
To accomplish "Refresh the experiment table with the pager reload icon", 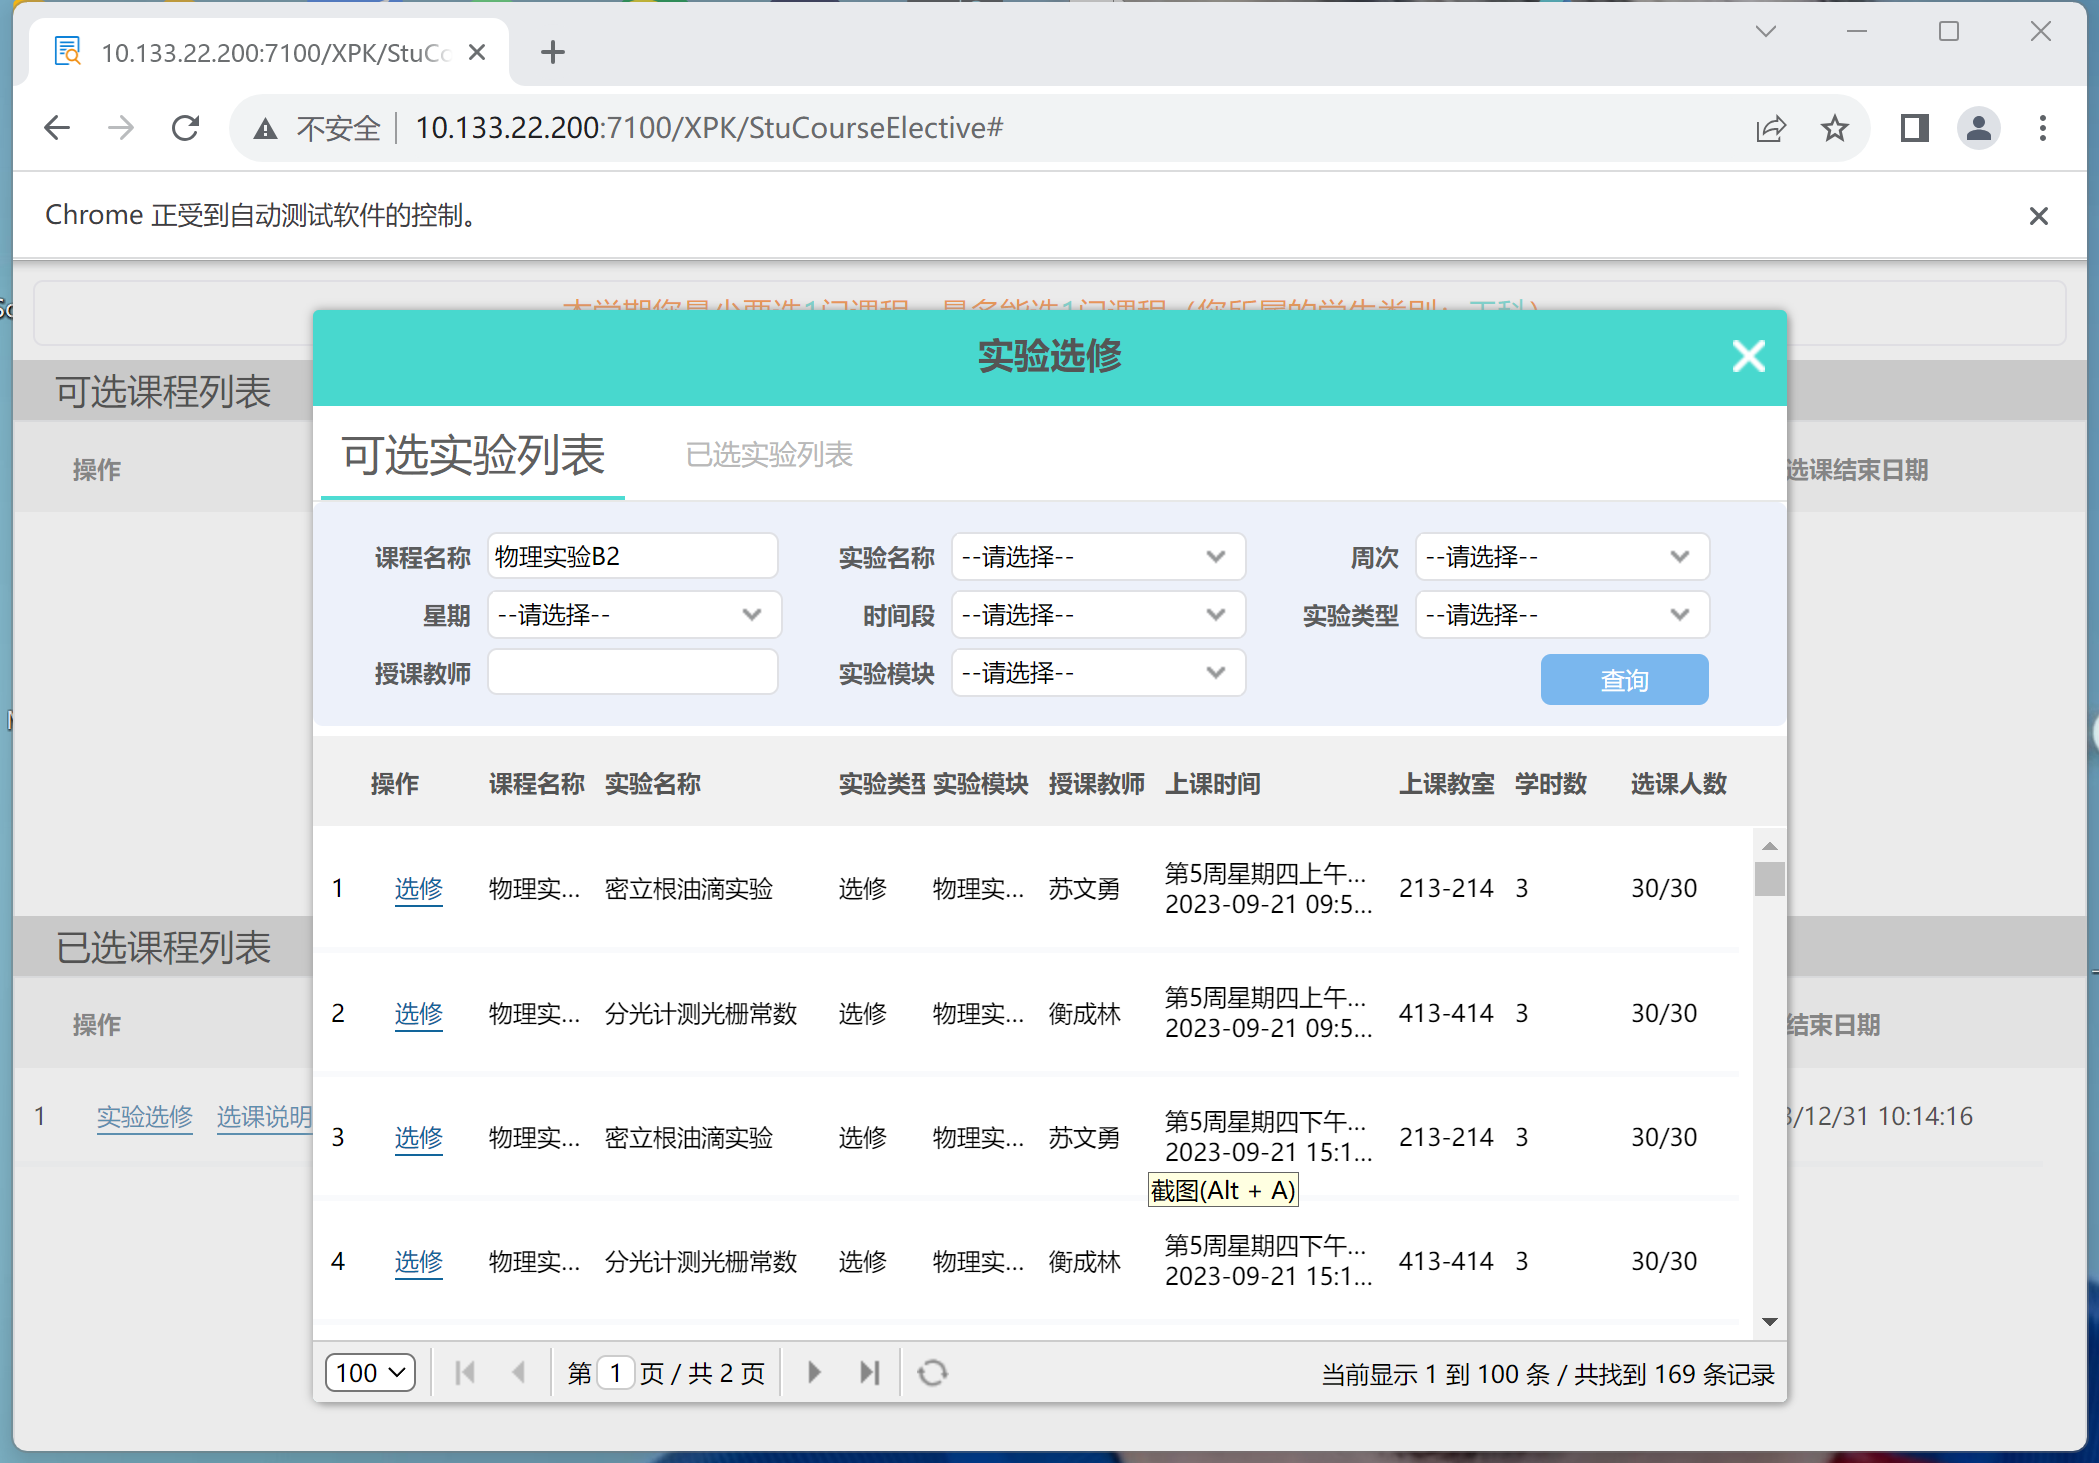I will [x=932, y=1372].
